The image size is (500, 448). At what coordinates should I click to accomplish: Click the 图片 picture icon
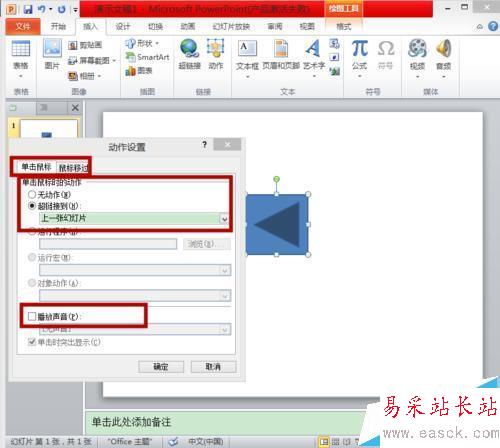click(x=52, y=48)
